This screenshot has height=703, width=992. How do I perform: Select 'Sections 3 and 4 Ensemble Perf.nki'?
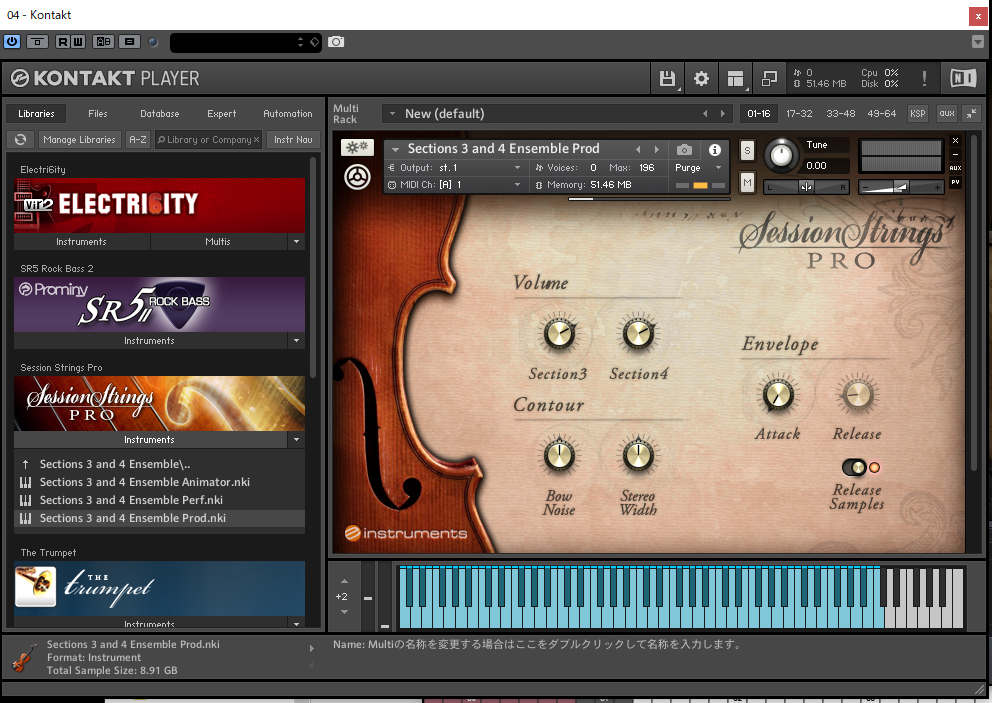(x=159, y=500)
